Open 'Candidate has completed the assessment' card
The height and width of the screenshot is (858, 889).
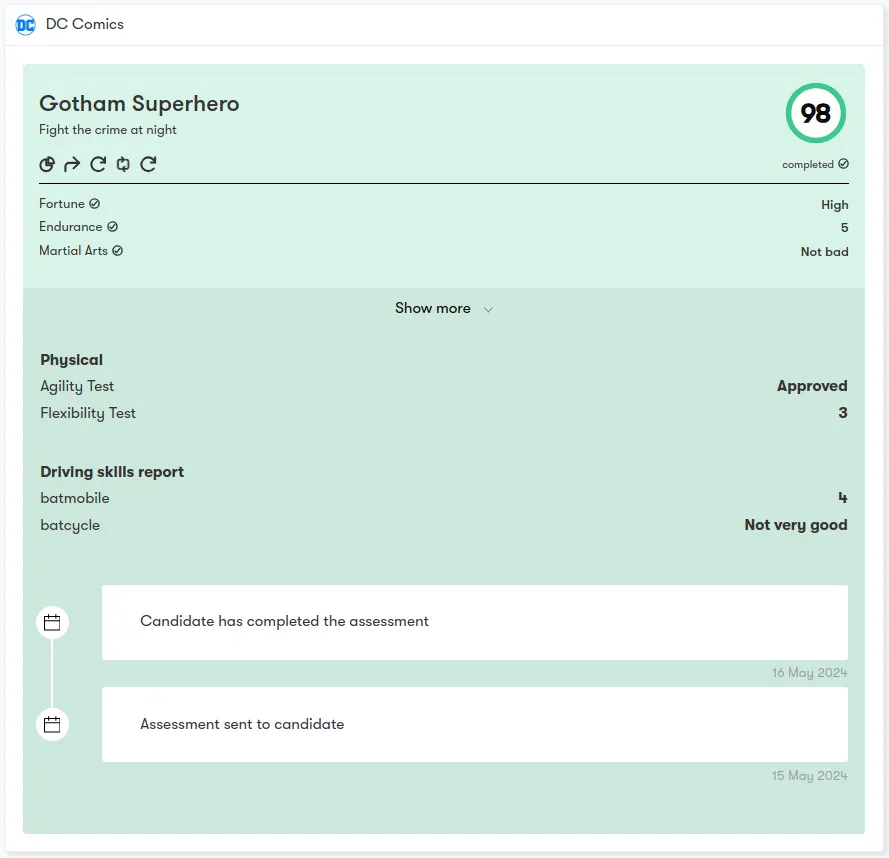475,622
